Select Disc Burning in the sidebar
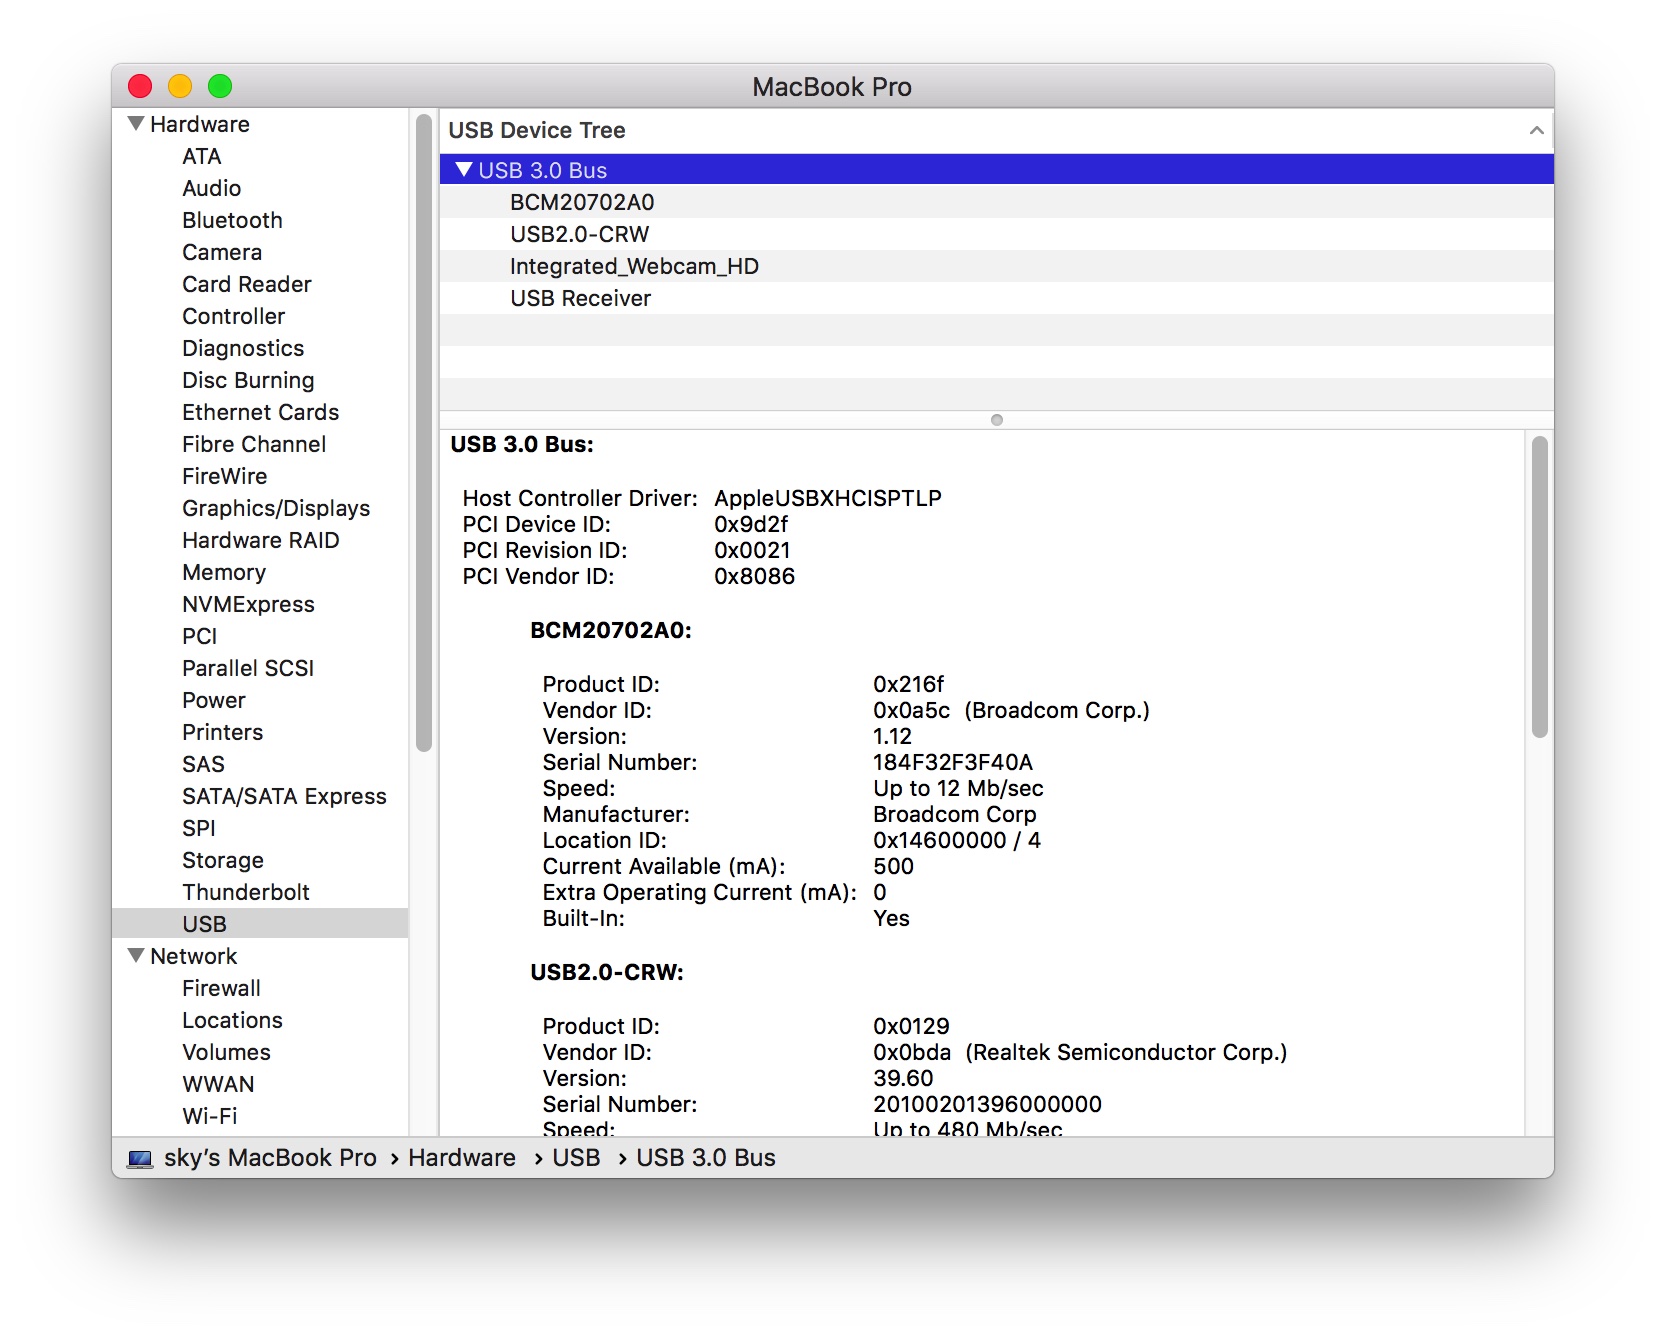The height and width of the screenshot is (1338, 1666). pyautogui.click(x=248, y=380)
